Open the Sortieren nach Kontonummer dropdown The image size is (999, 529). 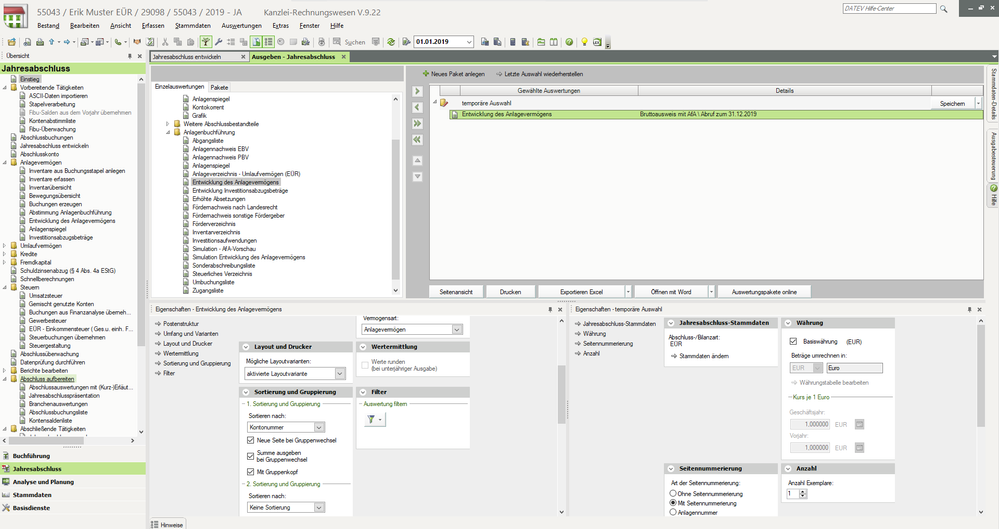(x=319, y=427)
